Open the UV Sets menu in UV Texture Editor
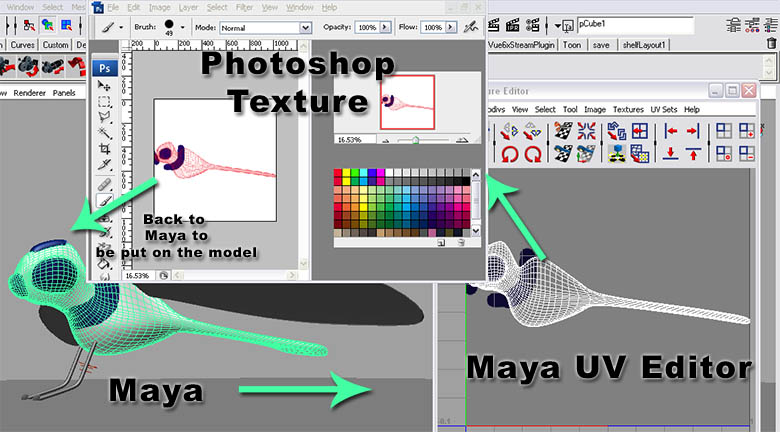 [664, 109]
